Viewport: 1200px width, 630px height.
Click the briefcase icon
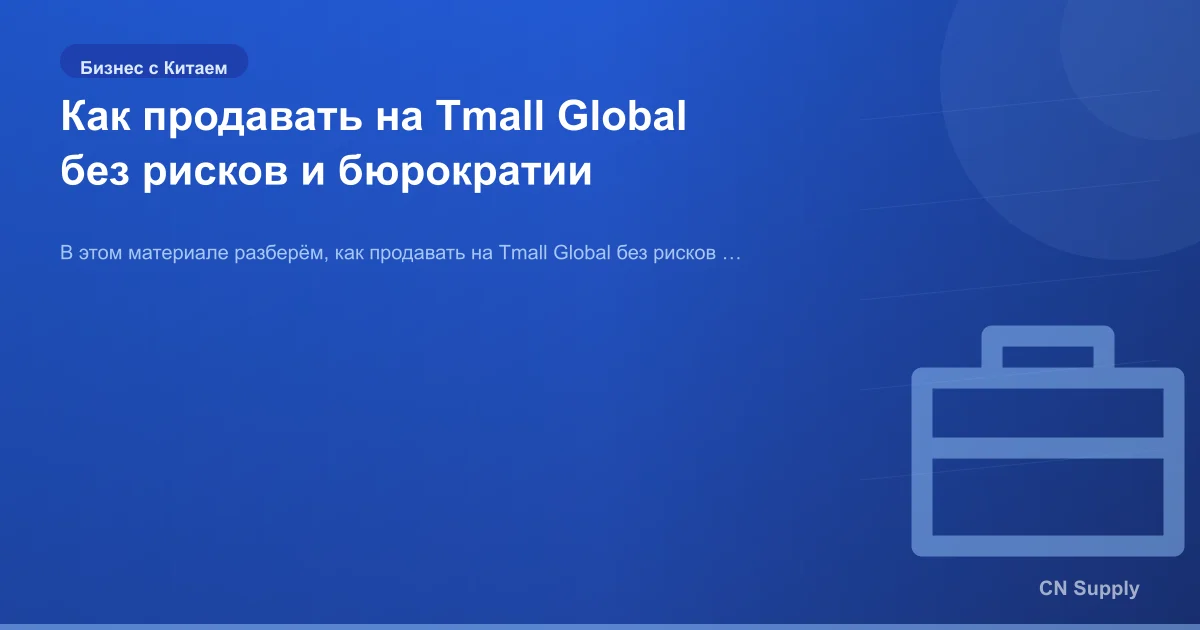click(1047, 441)
